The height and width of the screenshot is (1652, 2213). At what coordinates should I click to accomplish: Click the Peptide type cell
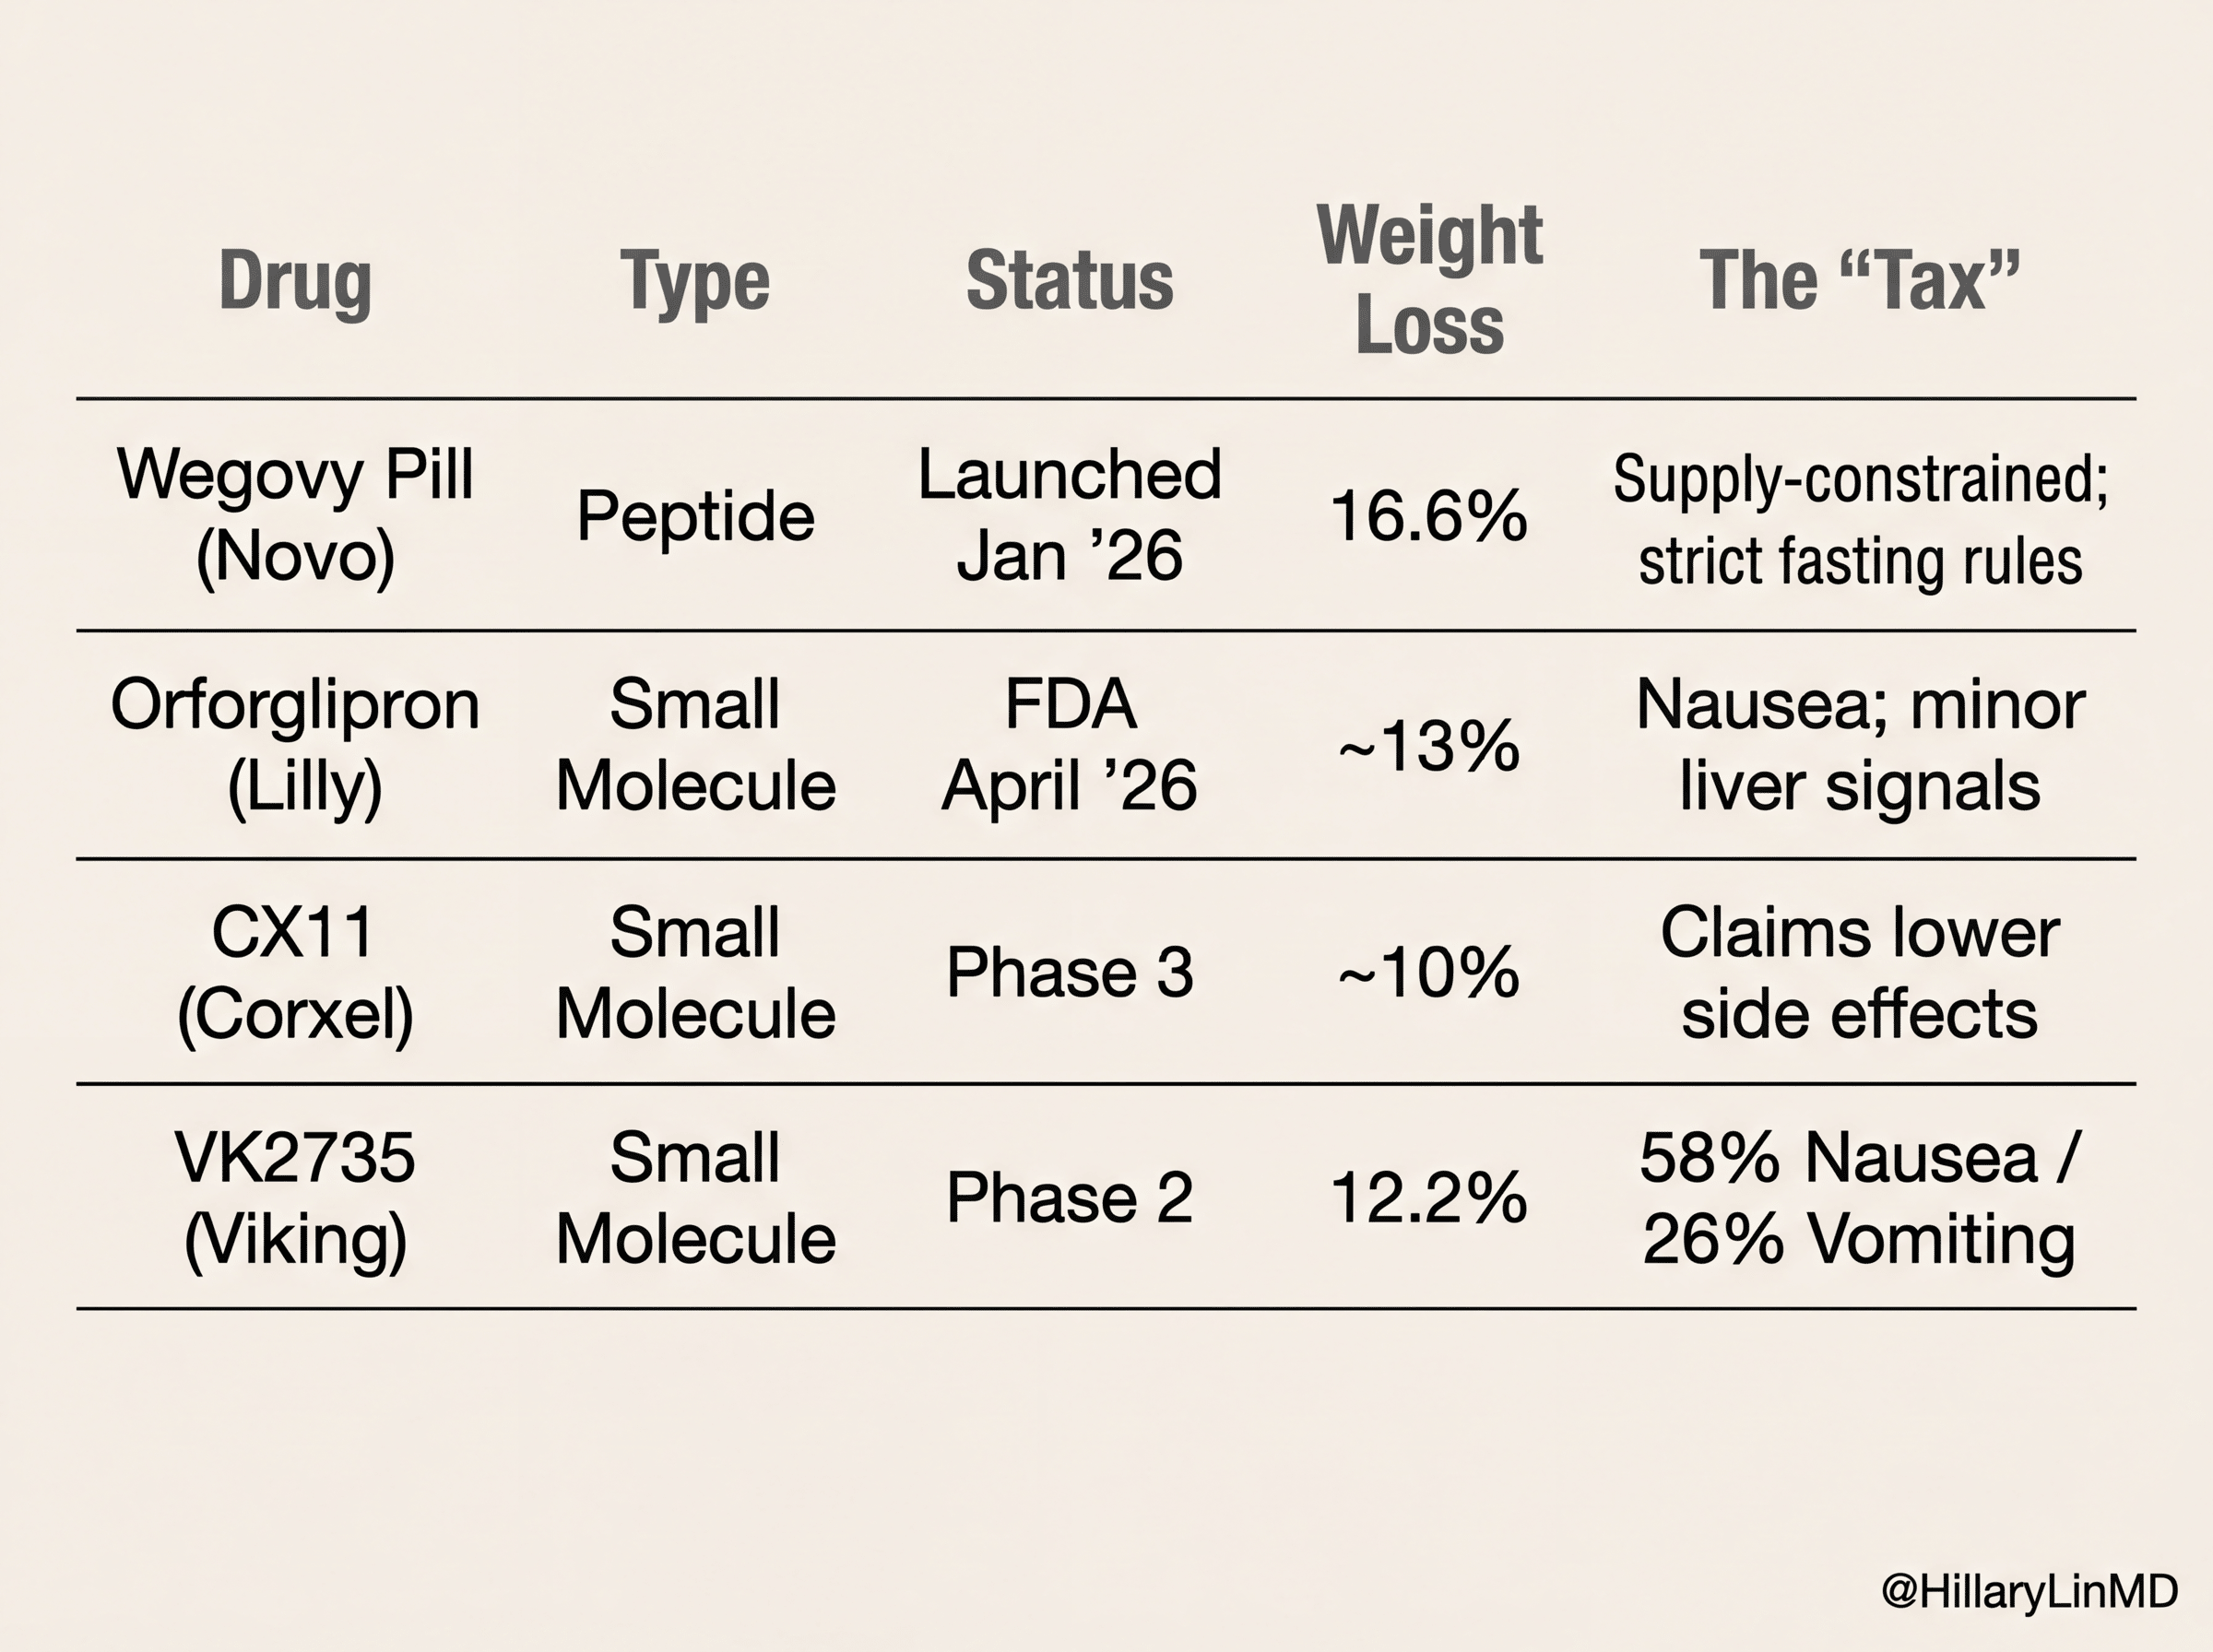click(695, 517)
